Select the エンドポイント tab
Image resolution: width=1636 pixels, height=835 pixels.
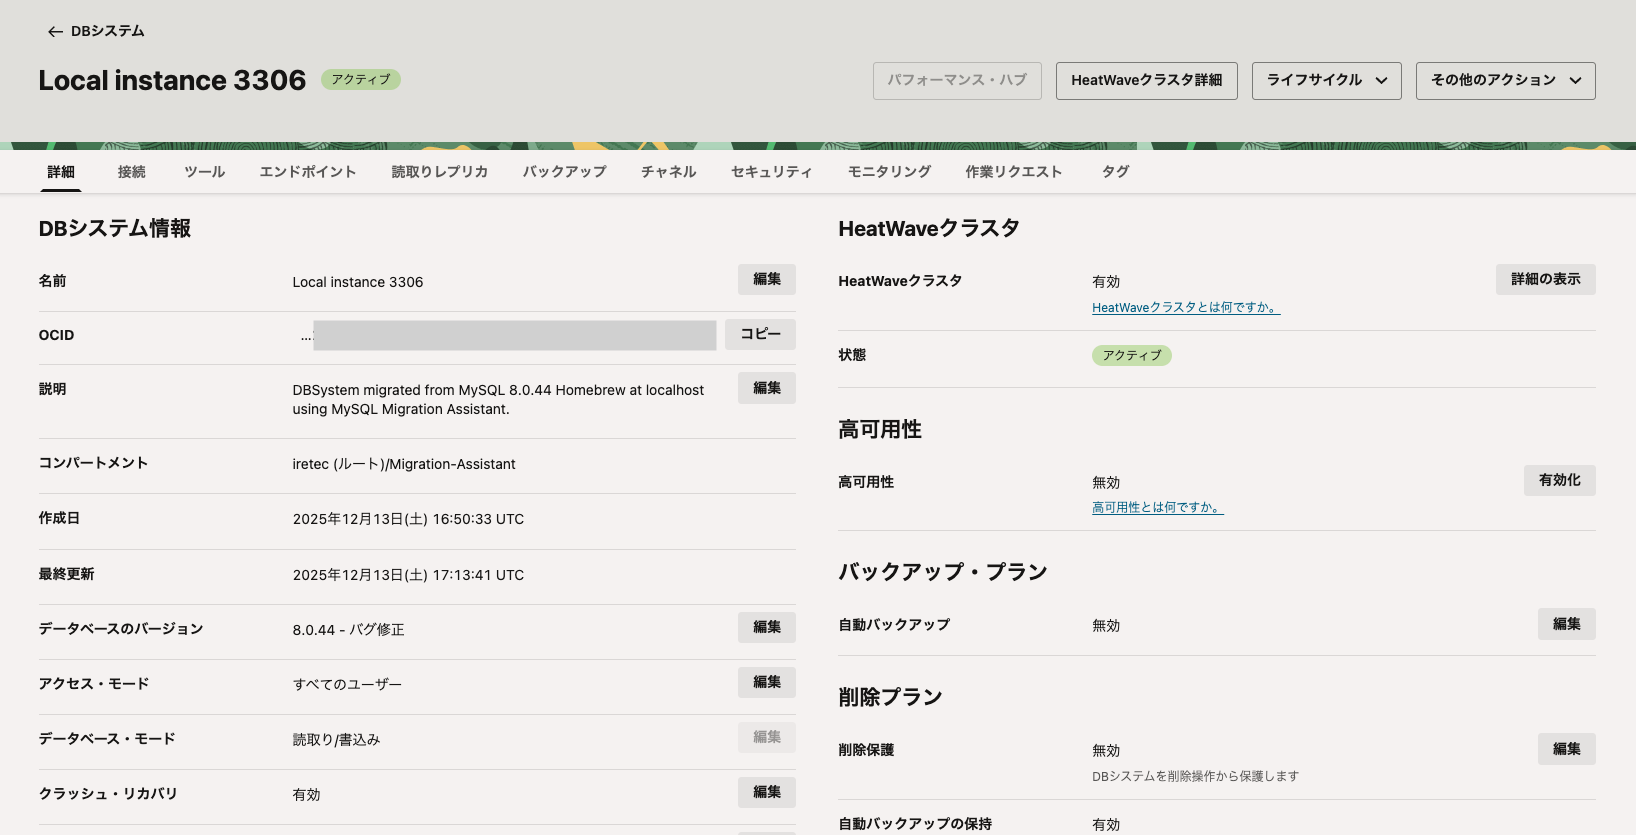(x=307, y=172)
